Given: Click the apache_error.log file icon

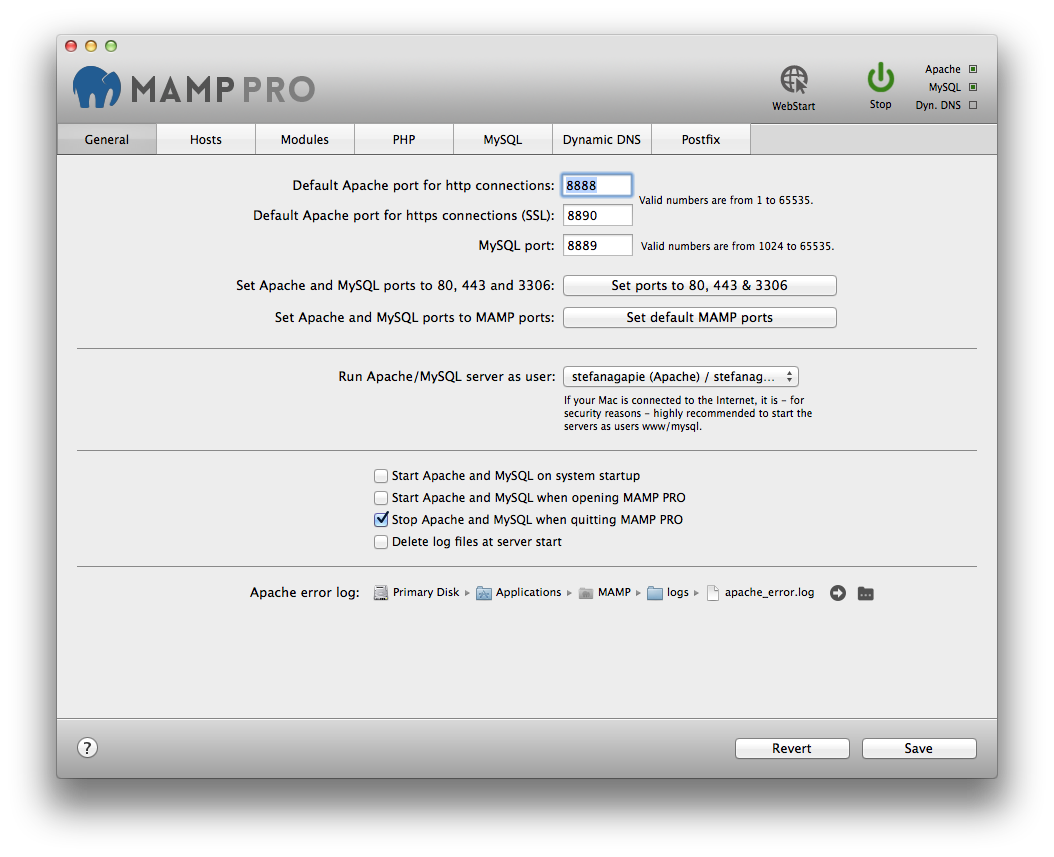Looking at the screenshot, I should tap(713, 592).
